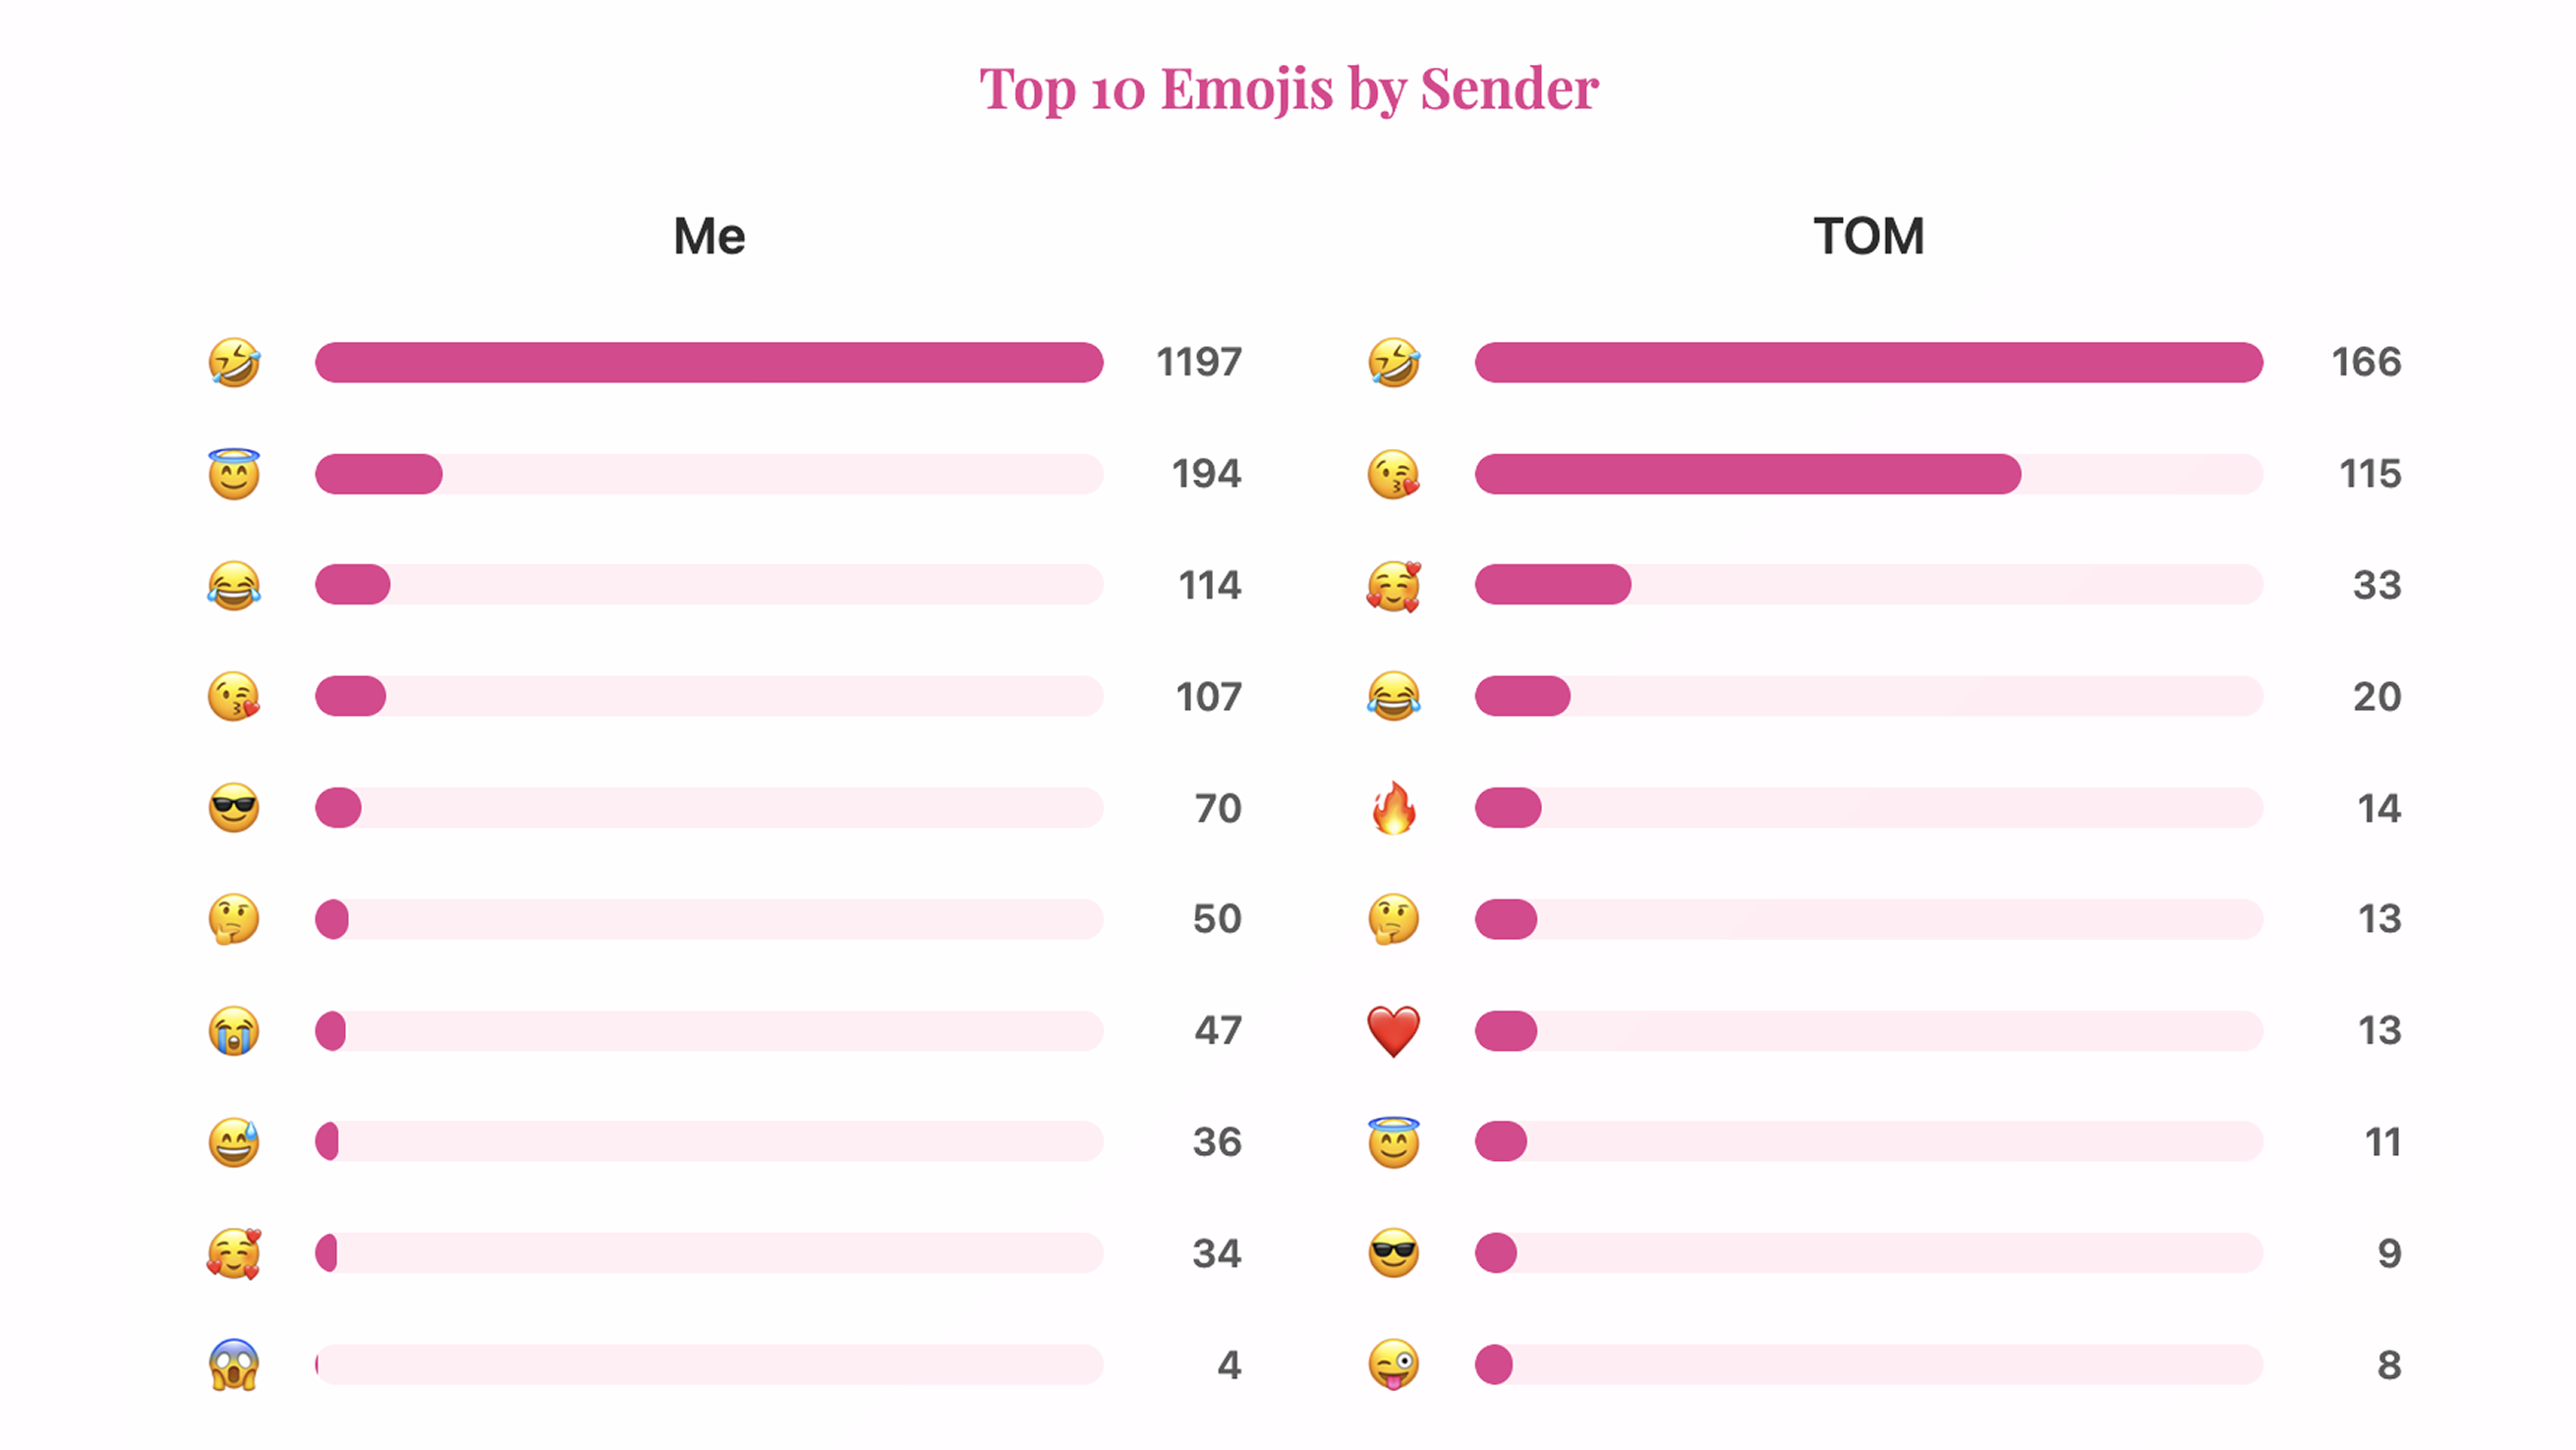Click the red heart emoji
Image resolution: width=2576 pixels, height=1450 pixels.
pos(1393,1030)
